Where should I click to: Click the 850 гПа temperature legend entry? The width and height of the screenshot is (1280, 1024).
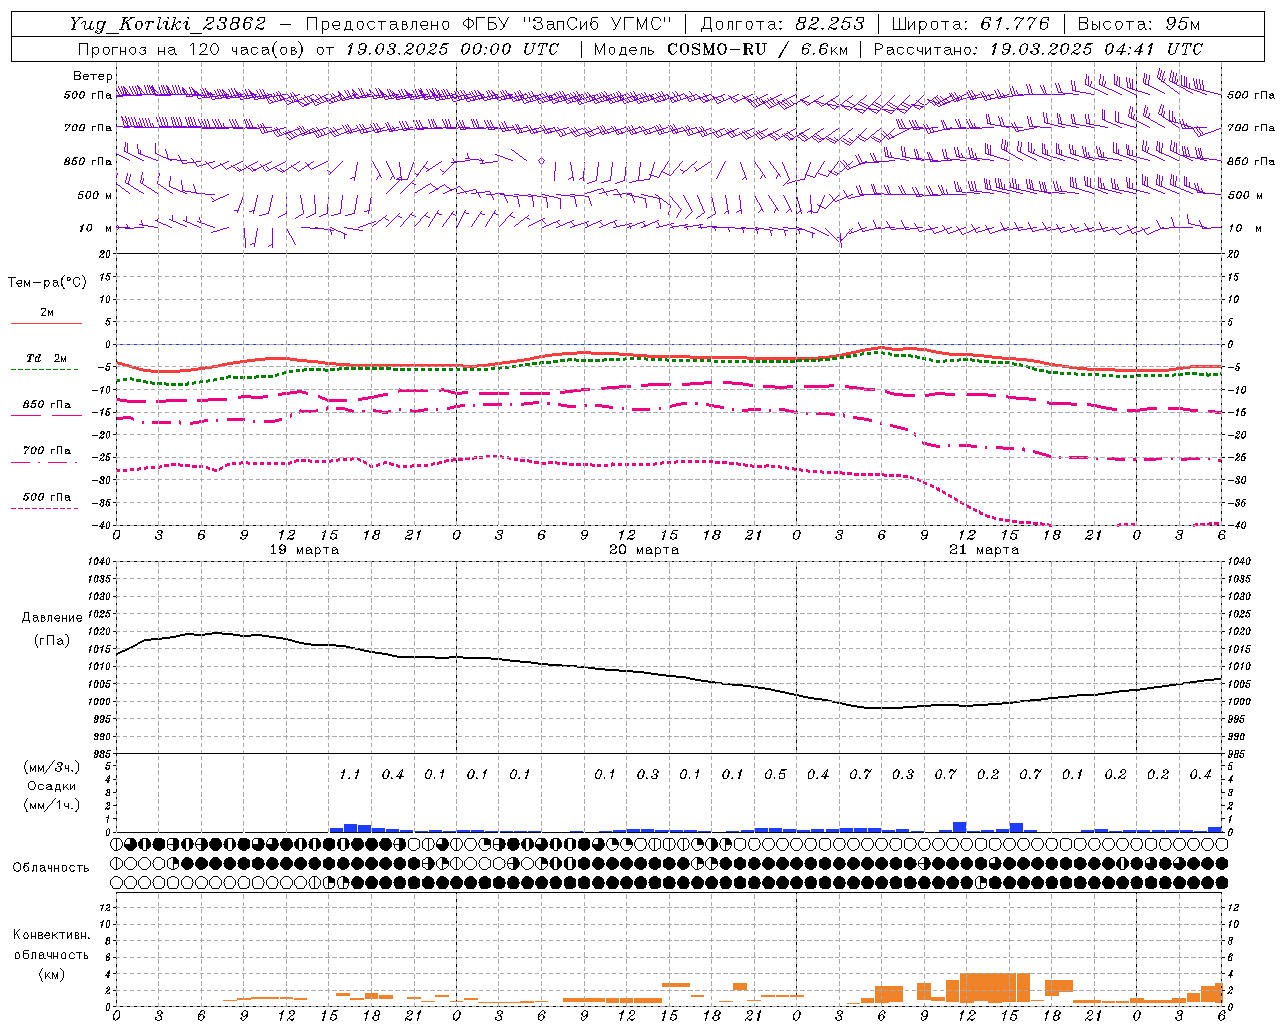(47, 405)
